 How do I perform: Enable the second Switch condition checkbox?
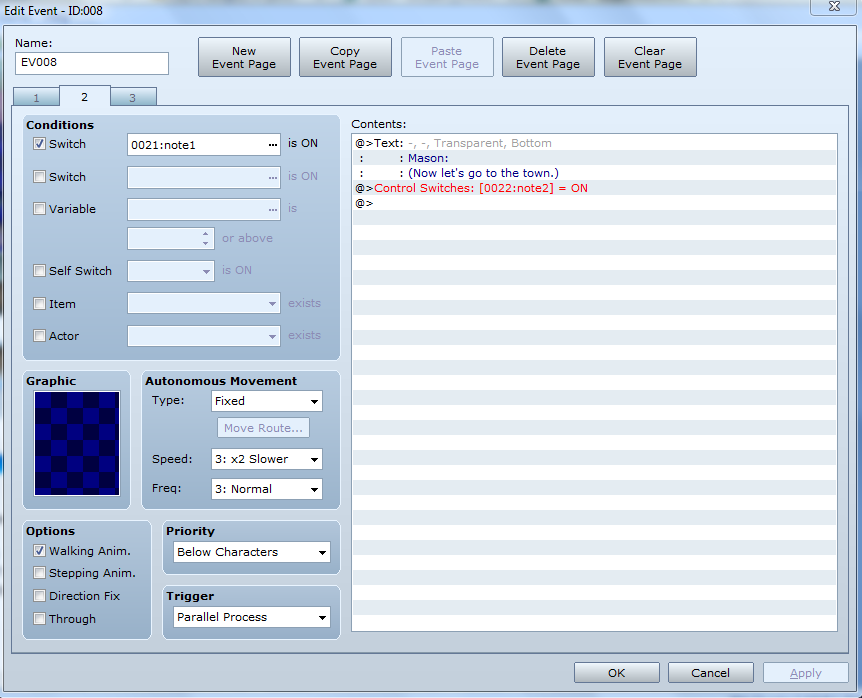(x=39, y=176)
